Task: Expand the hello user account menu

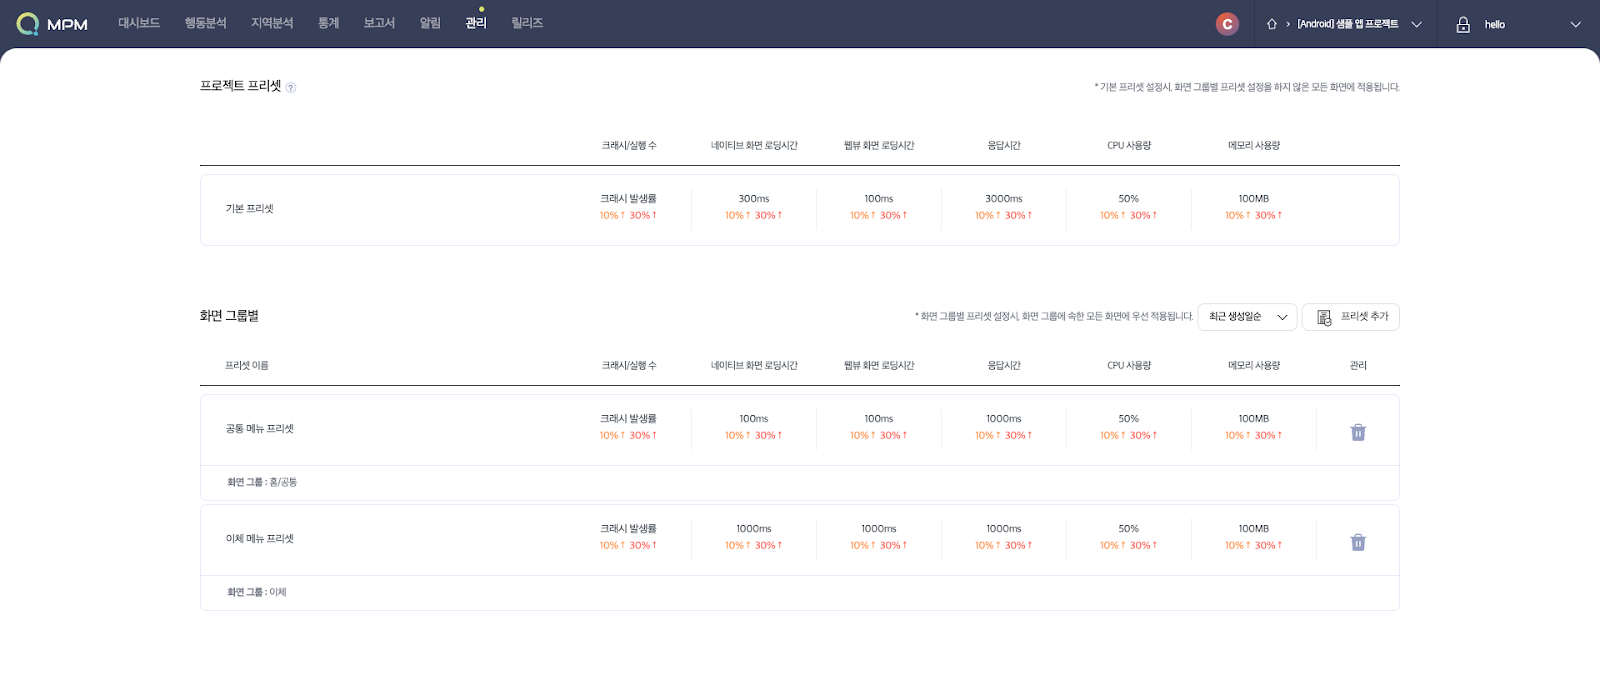Action: coord(1575,24)
